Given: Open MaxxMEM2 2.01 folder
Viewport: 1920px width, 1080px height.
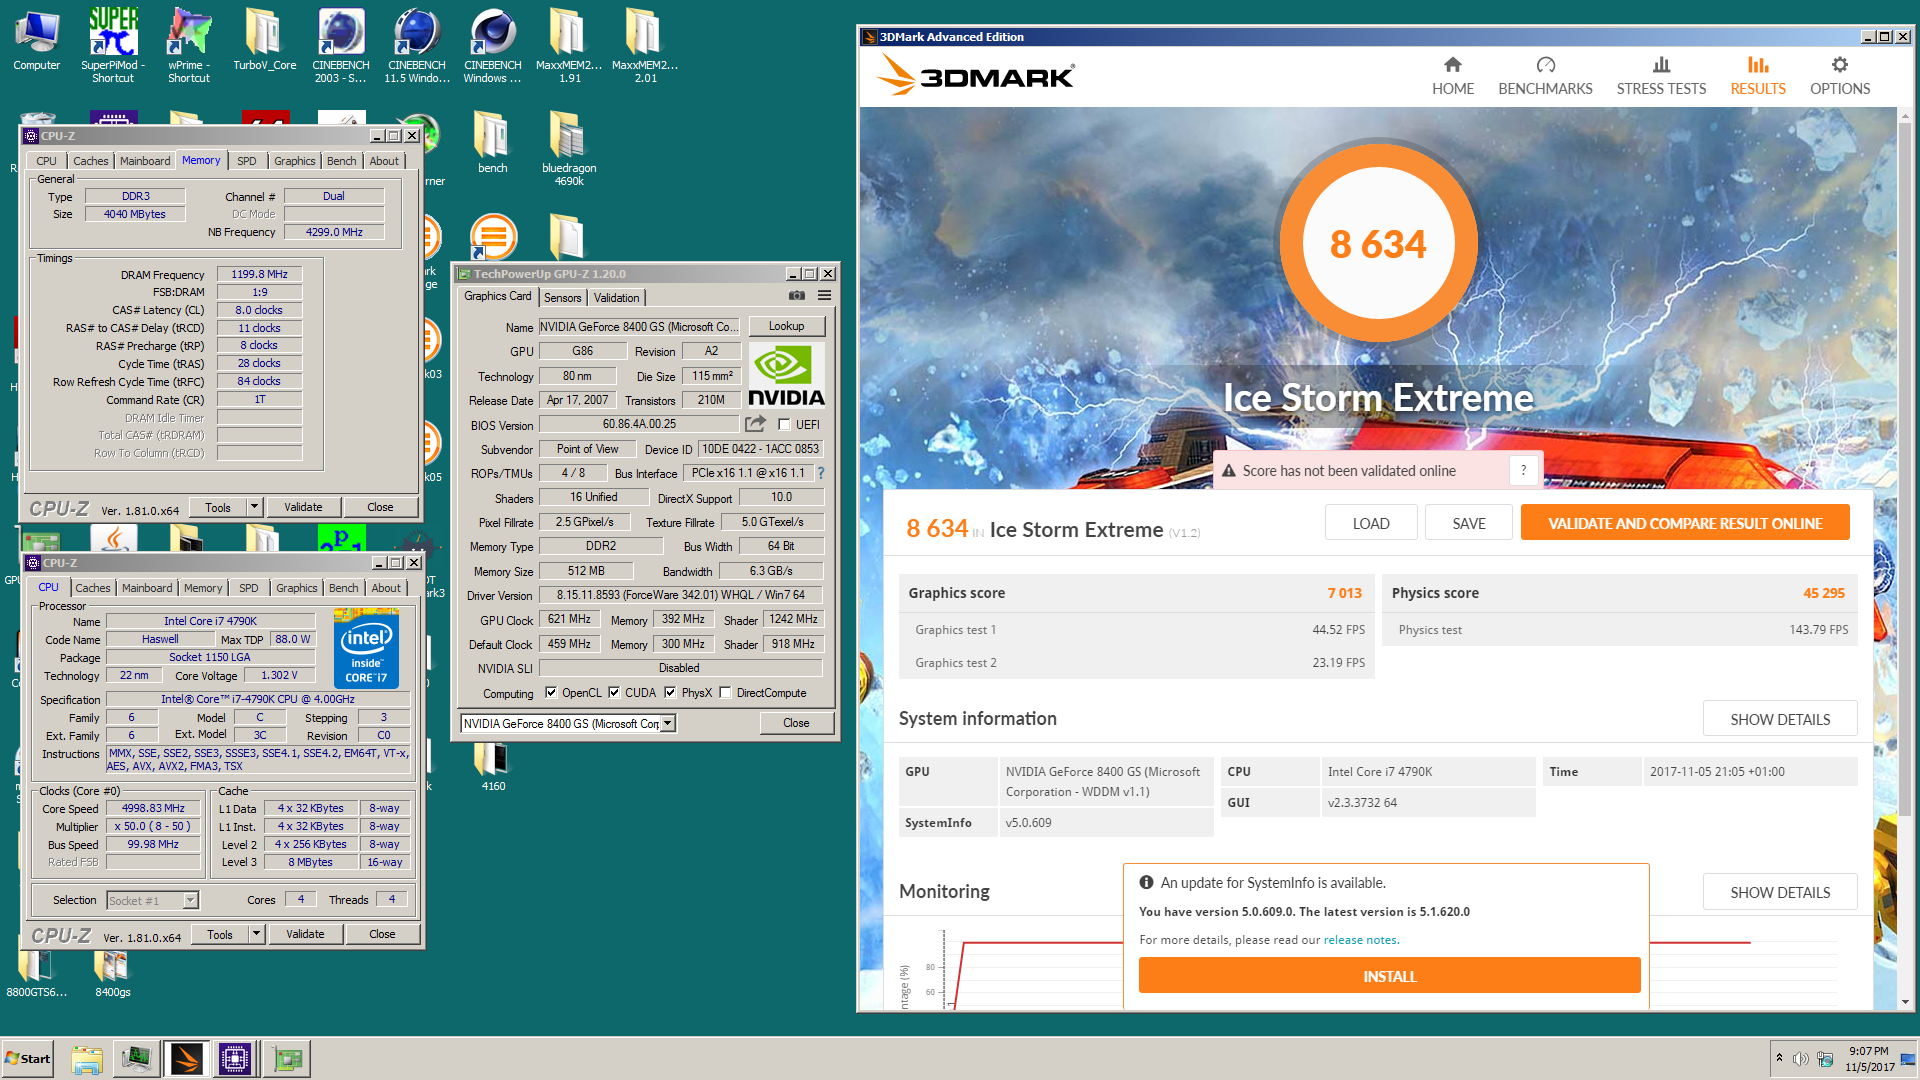Looking at the screenshot, I should coord(645,45).
